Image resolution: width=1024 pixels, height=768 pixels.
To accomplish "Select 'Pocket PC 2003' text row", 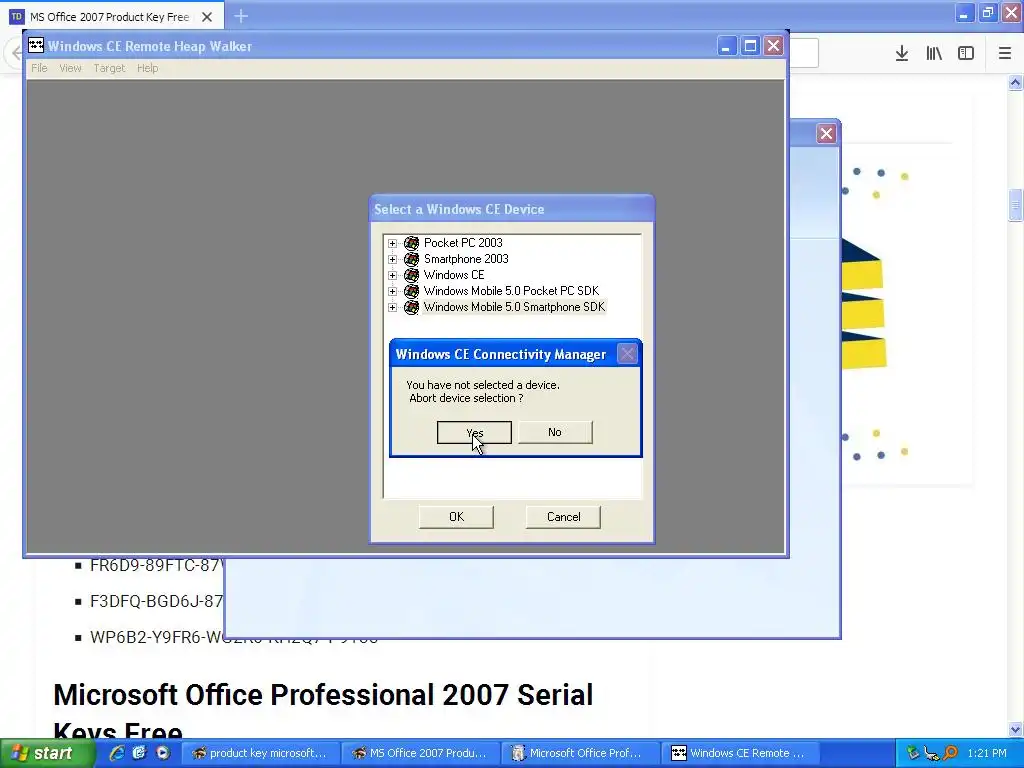I will 463,243.
